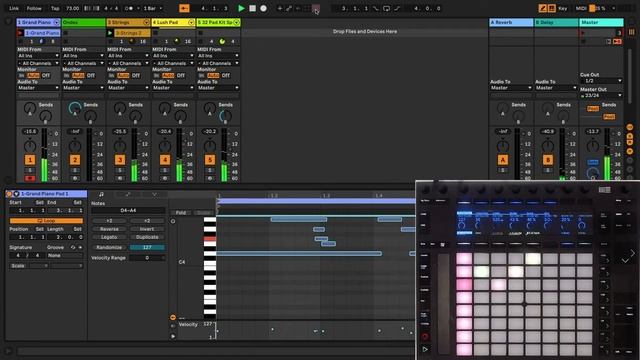Click the Master track pan knob
Image resolution: width=640 pixels, height=360 pixels.
click(x=592, y=146)
